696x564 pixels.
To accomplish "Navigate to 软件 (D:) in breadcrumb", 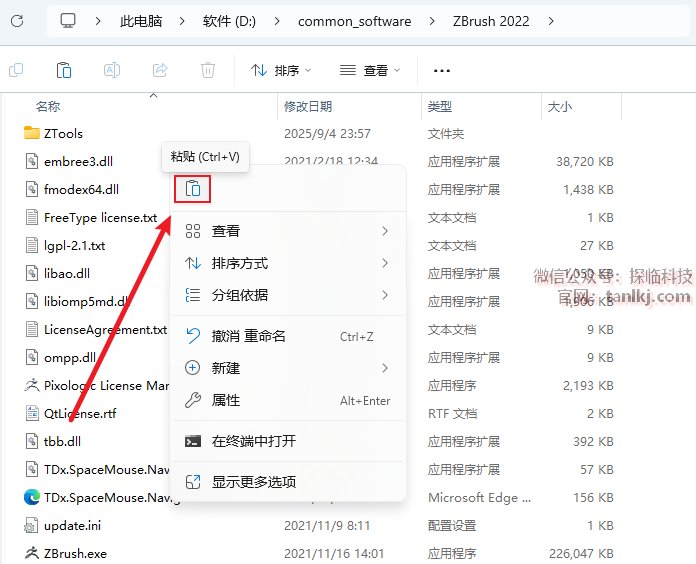I will (229, 21).
